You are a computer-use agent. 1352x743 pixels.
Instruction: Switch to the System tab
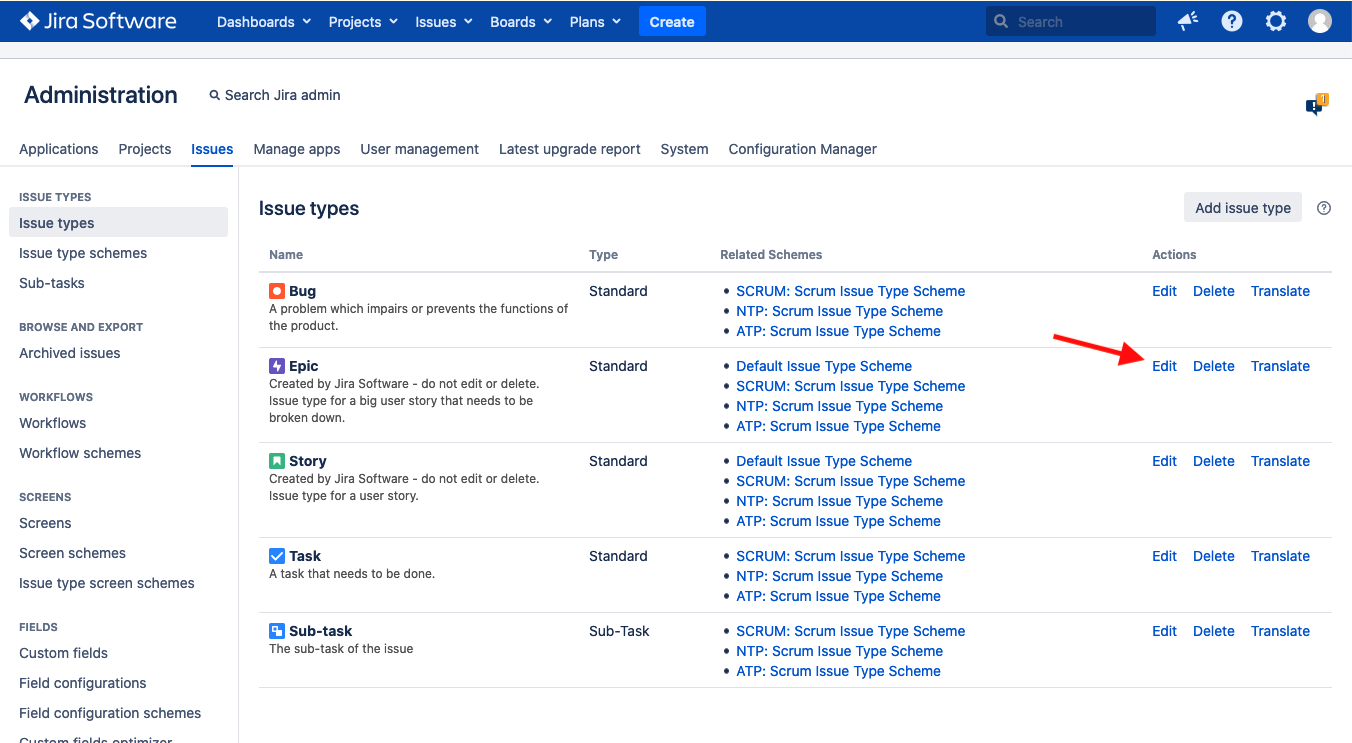[685, 149]
